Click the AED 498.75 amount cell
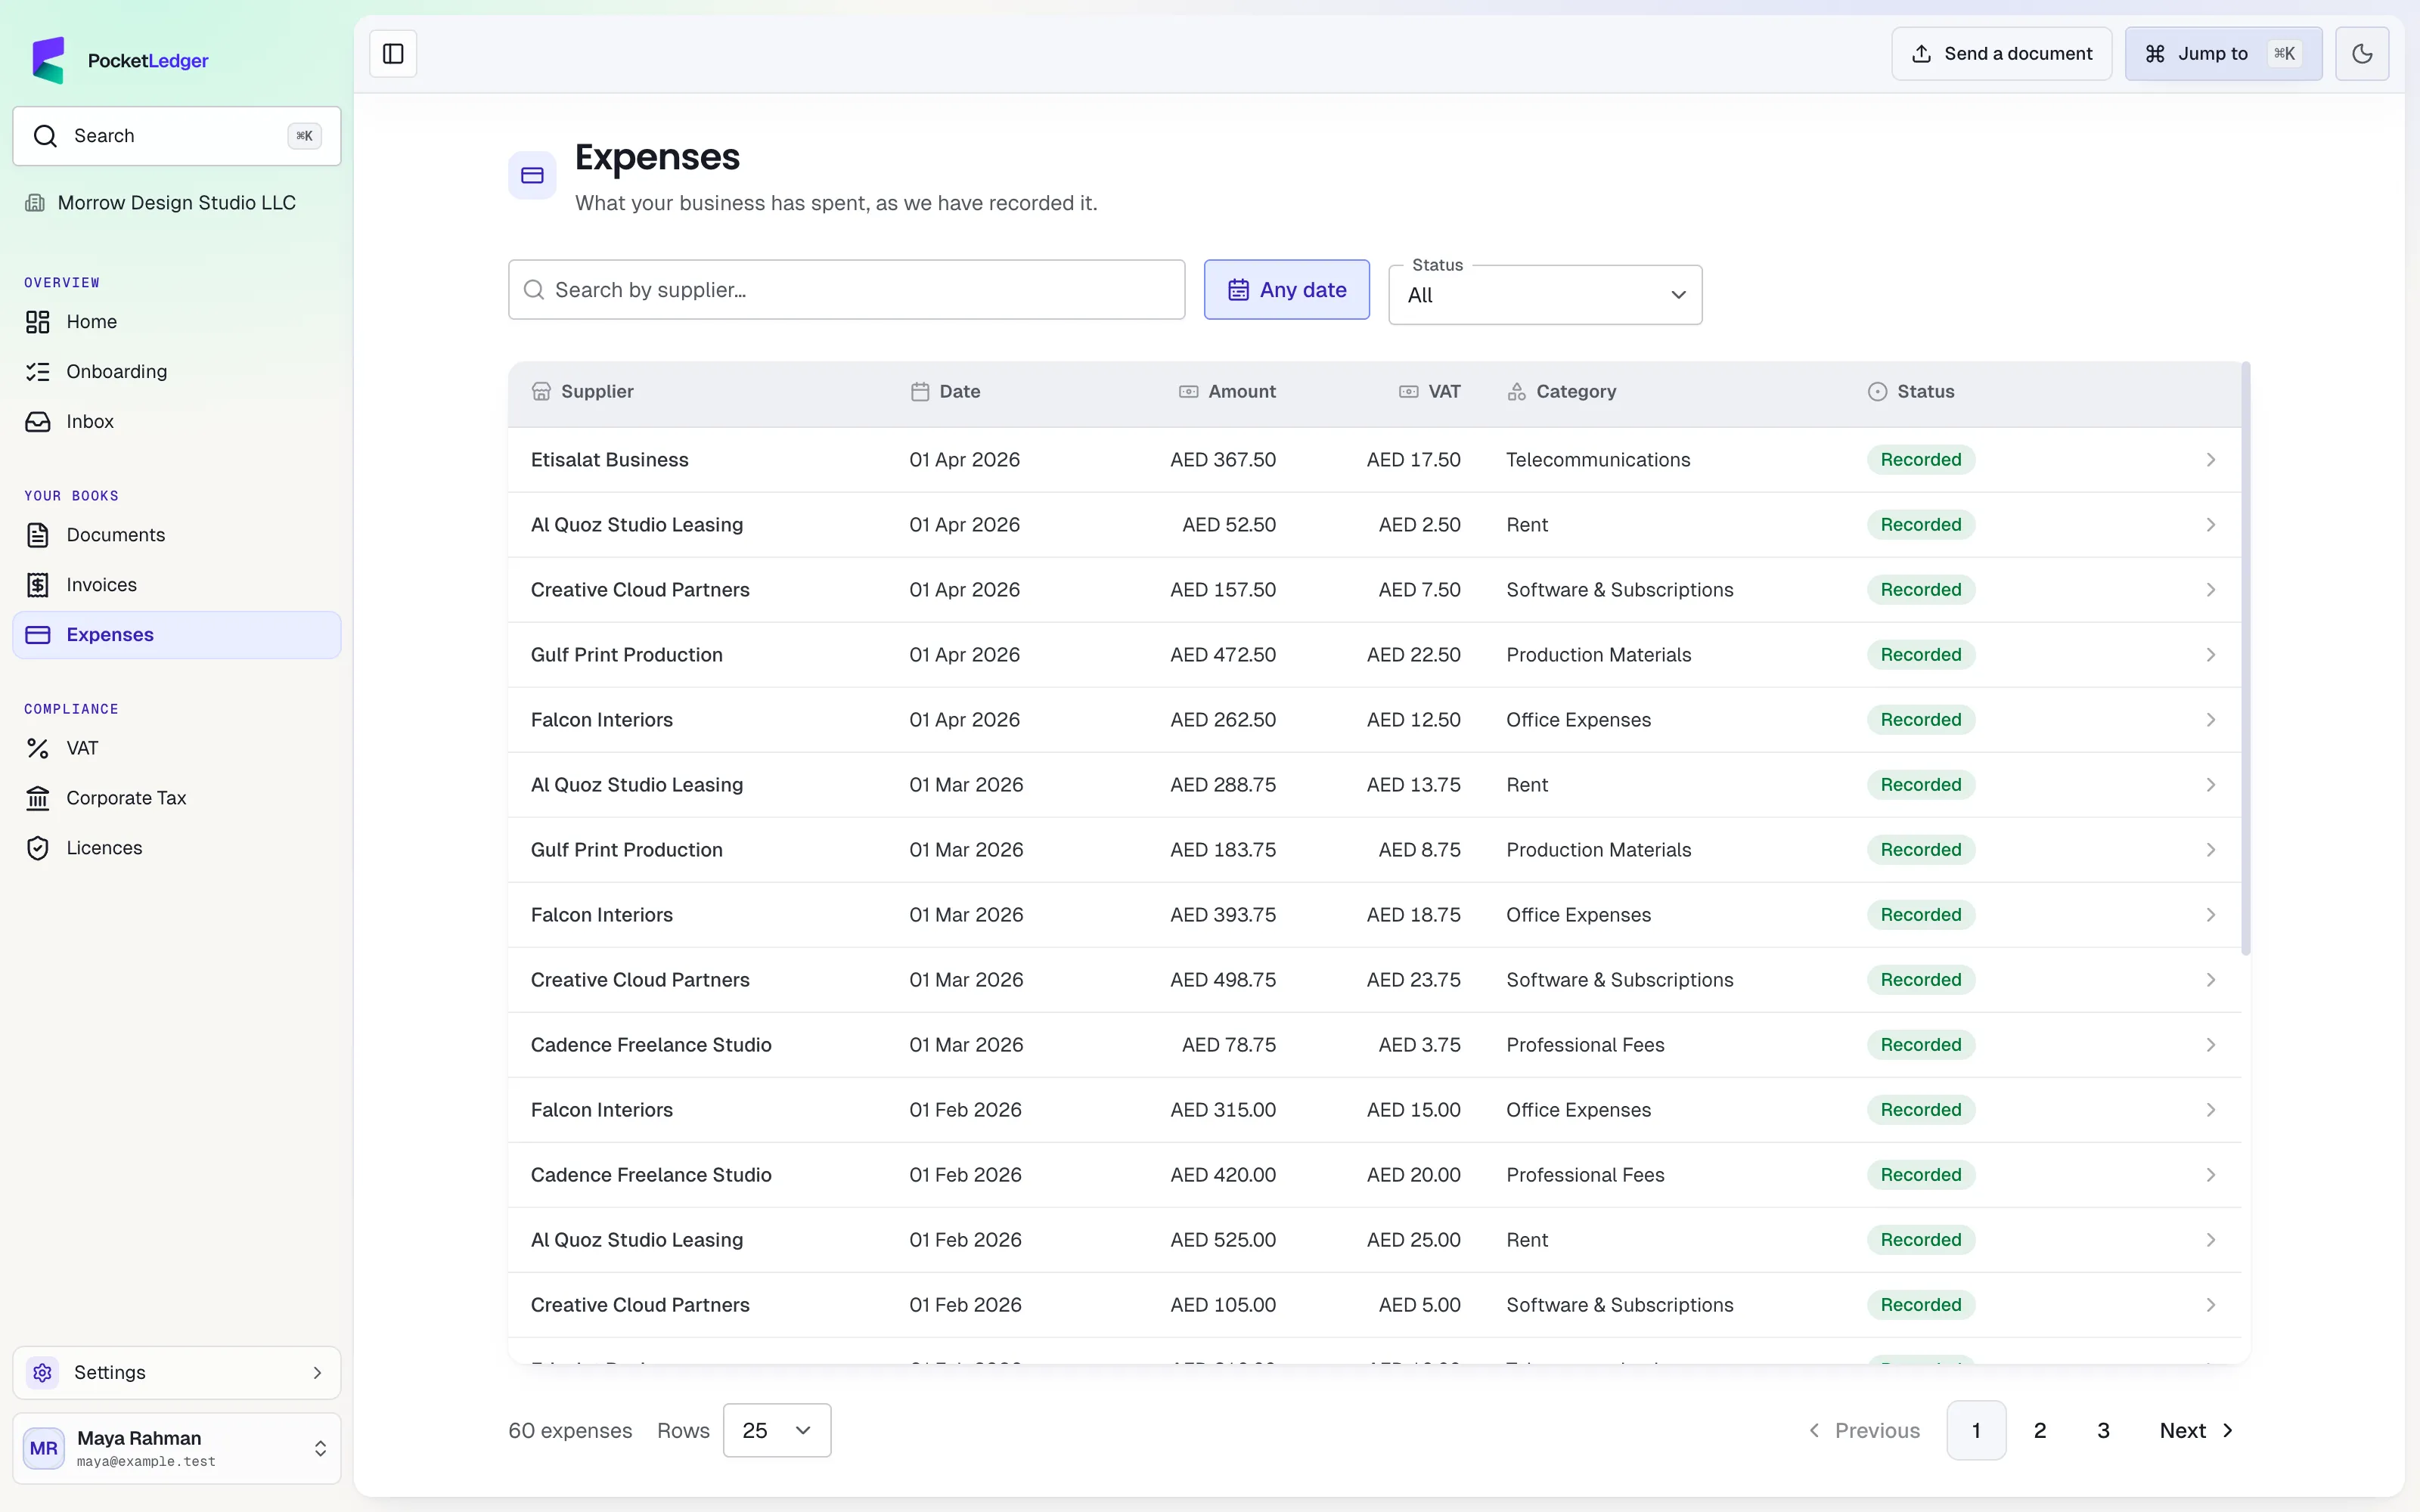The image size is (2420, 1512). (x=1223, y=980)
